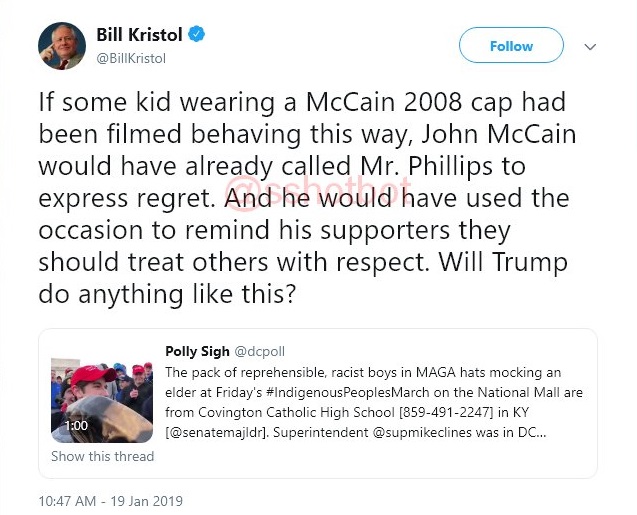Click the 1:00 video duration label

coord(76,426)
